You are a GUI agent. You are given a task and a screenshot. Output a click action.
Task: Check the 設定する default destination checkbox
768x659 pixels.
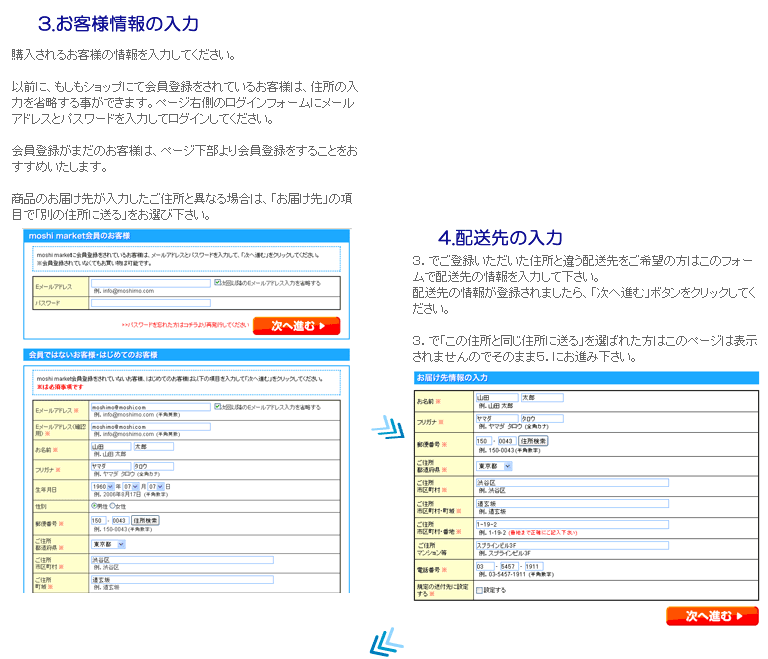[480, 590]
